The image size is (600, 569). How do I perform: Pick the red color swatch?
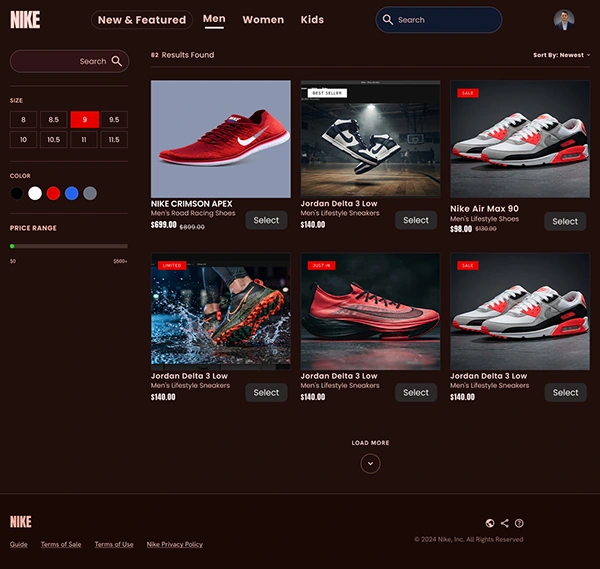point(53,193)
